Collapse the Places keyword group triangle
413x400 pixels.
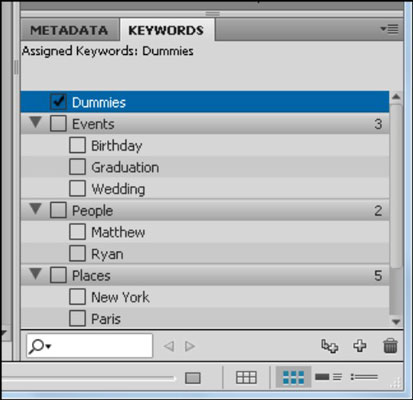(35, 274)
